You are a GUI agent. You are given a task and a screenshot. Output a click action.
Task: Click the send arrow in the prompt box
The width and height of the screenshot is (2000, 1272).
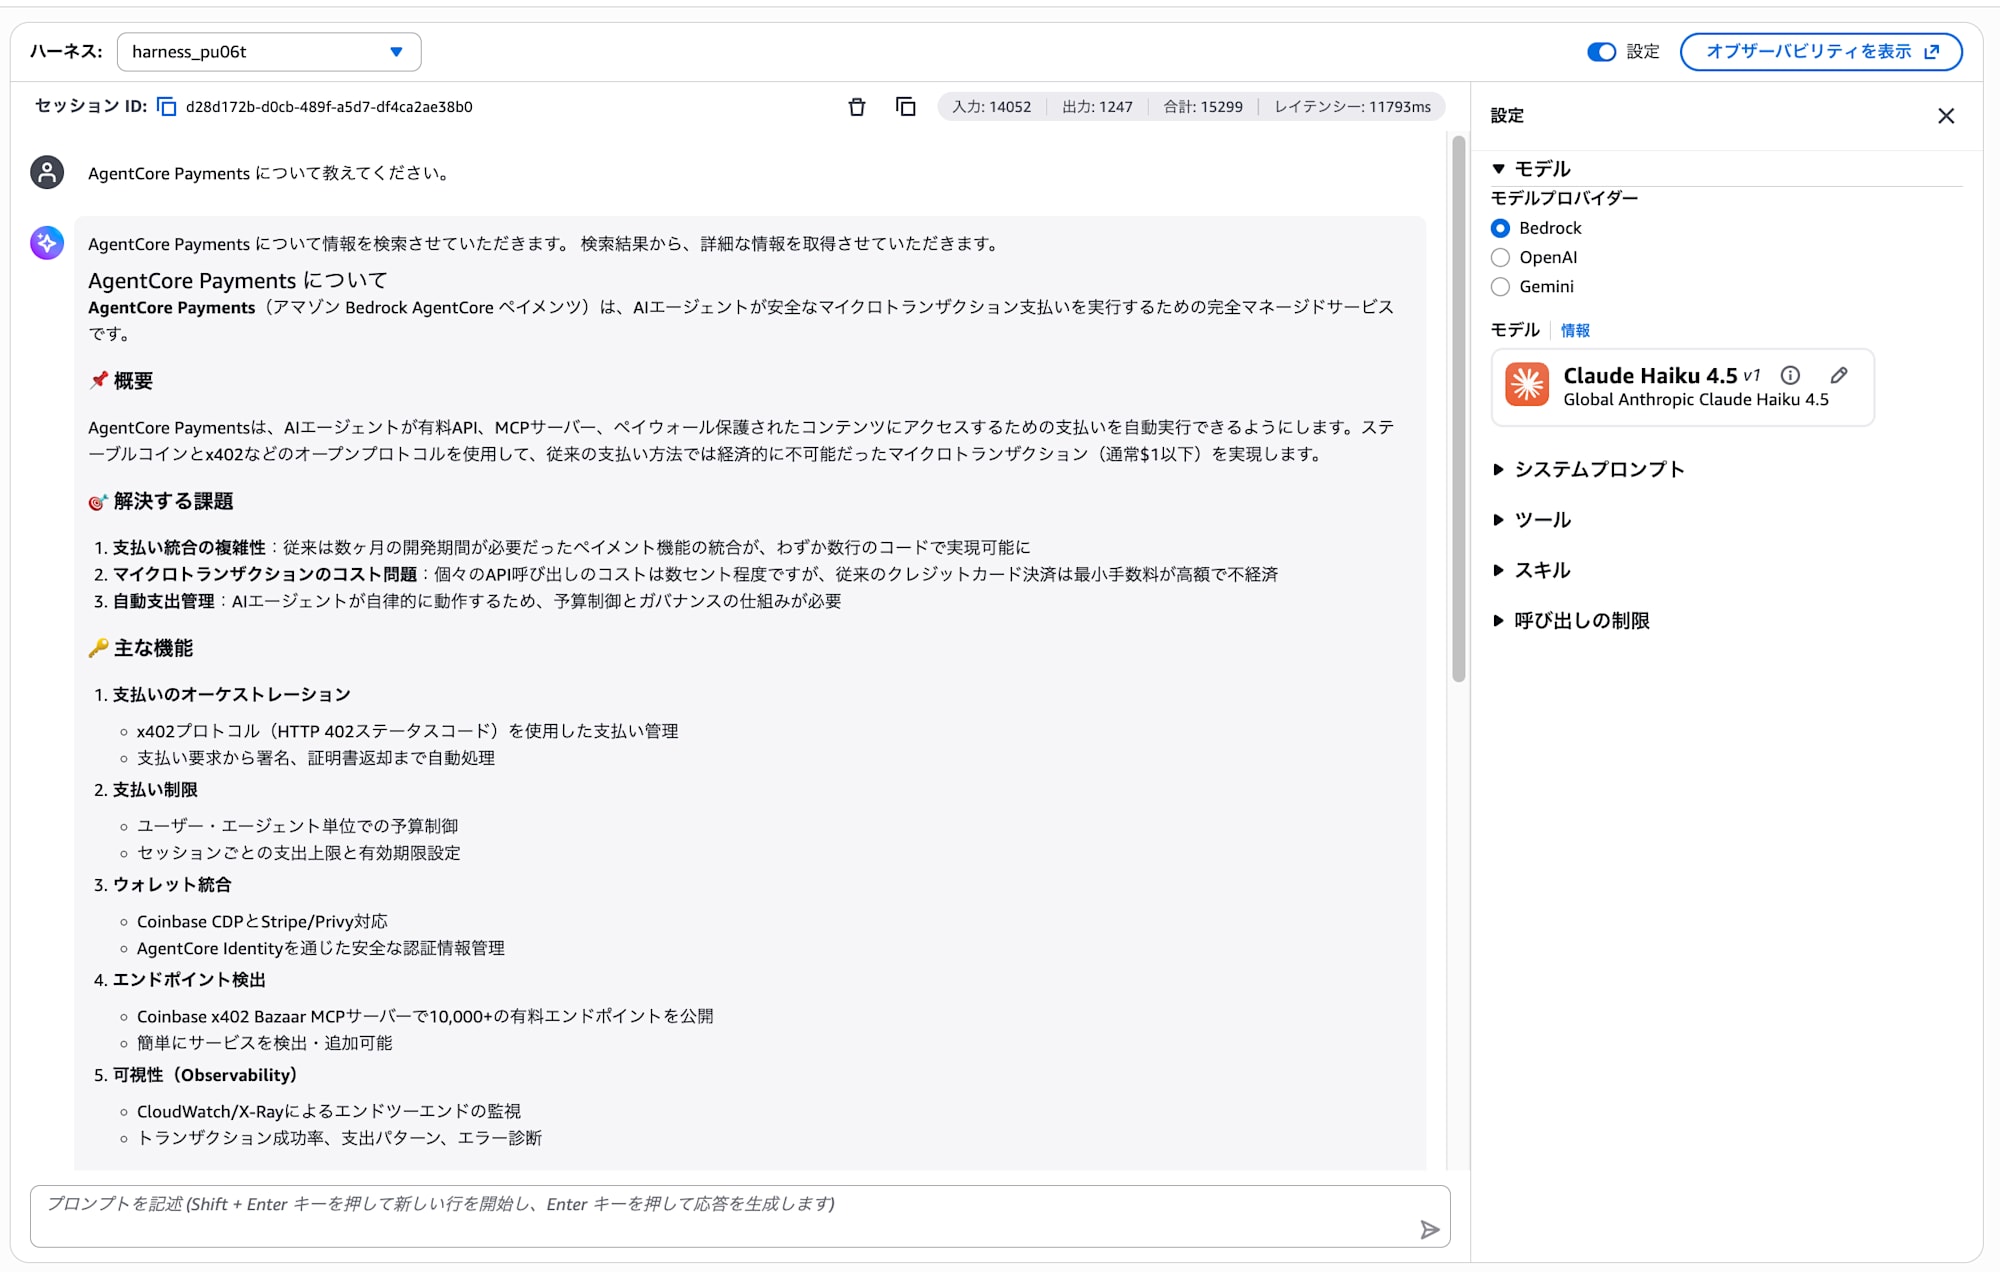coord(1430,1229)
